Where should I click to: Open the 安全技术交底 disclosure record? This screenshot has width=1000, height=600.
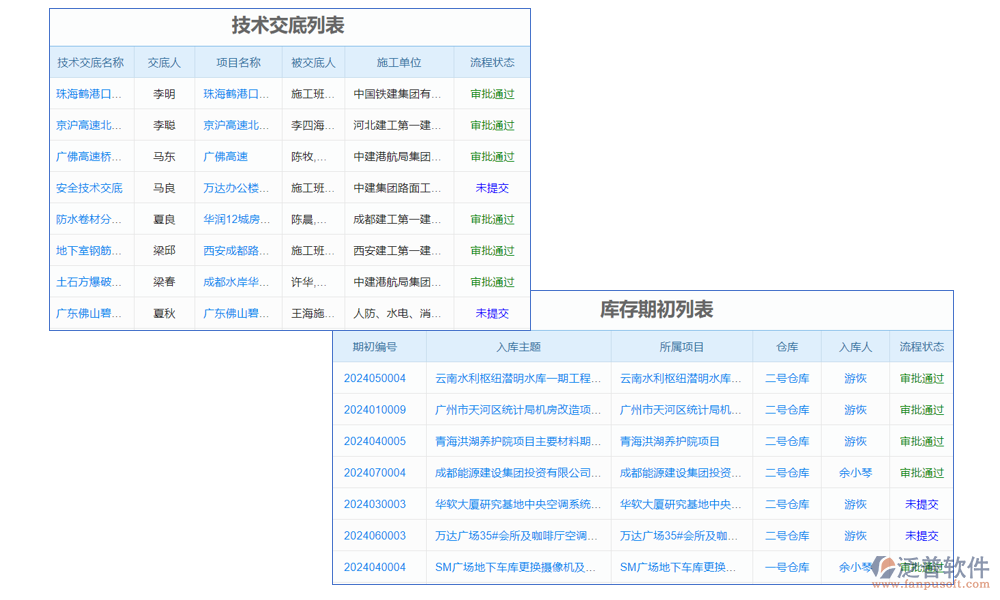pos(90,187)
